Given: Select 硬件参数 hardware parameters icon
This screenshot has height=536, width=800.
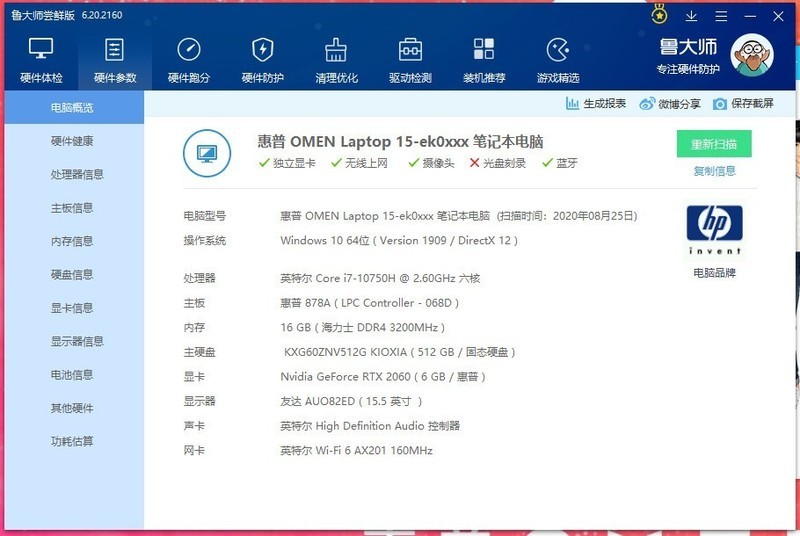Looking at the screenshot, I should [x=115, y=49].
